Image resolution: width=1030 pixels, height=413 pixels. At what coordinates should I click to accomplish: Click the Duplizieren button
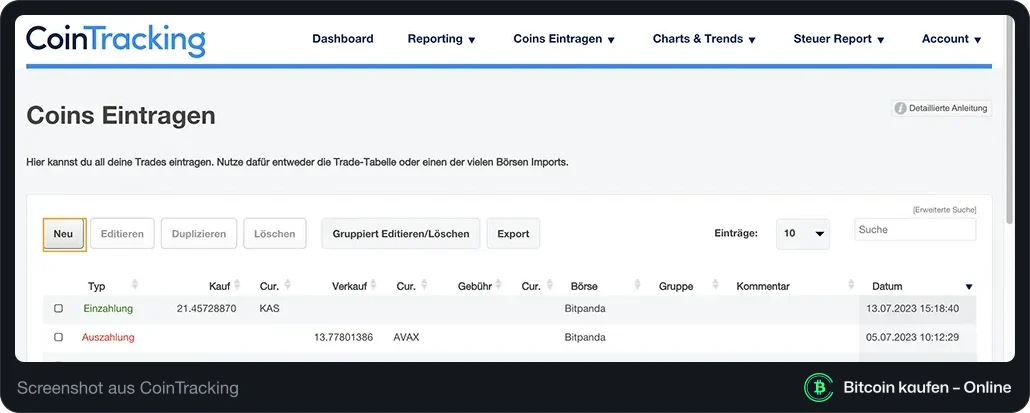[199, 234]
